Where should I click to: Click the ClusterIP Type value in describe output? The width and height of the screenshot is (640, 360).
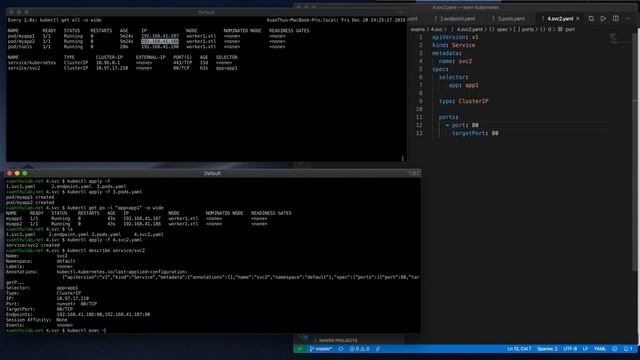(x=69, y=293)
